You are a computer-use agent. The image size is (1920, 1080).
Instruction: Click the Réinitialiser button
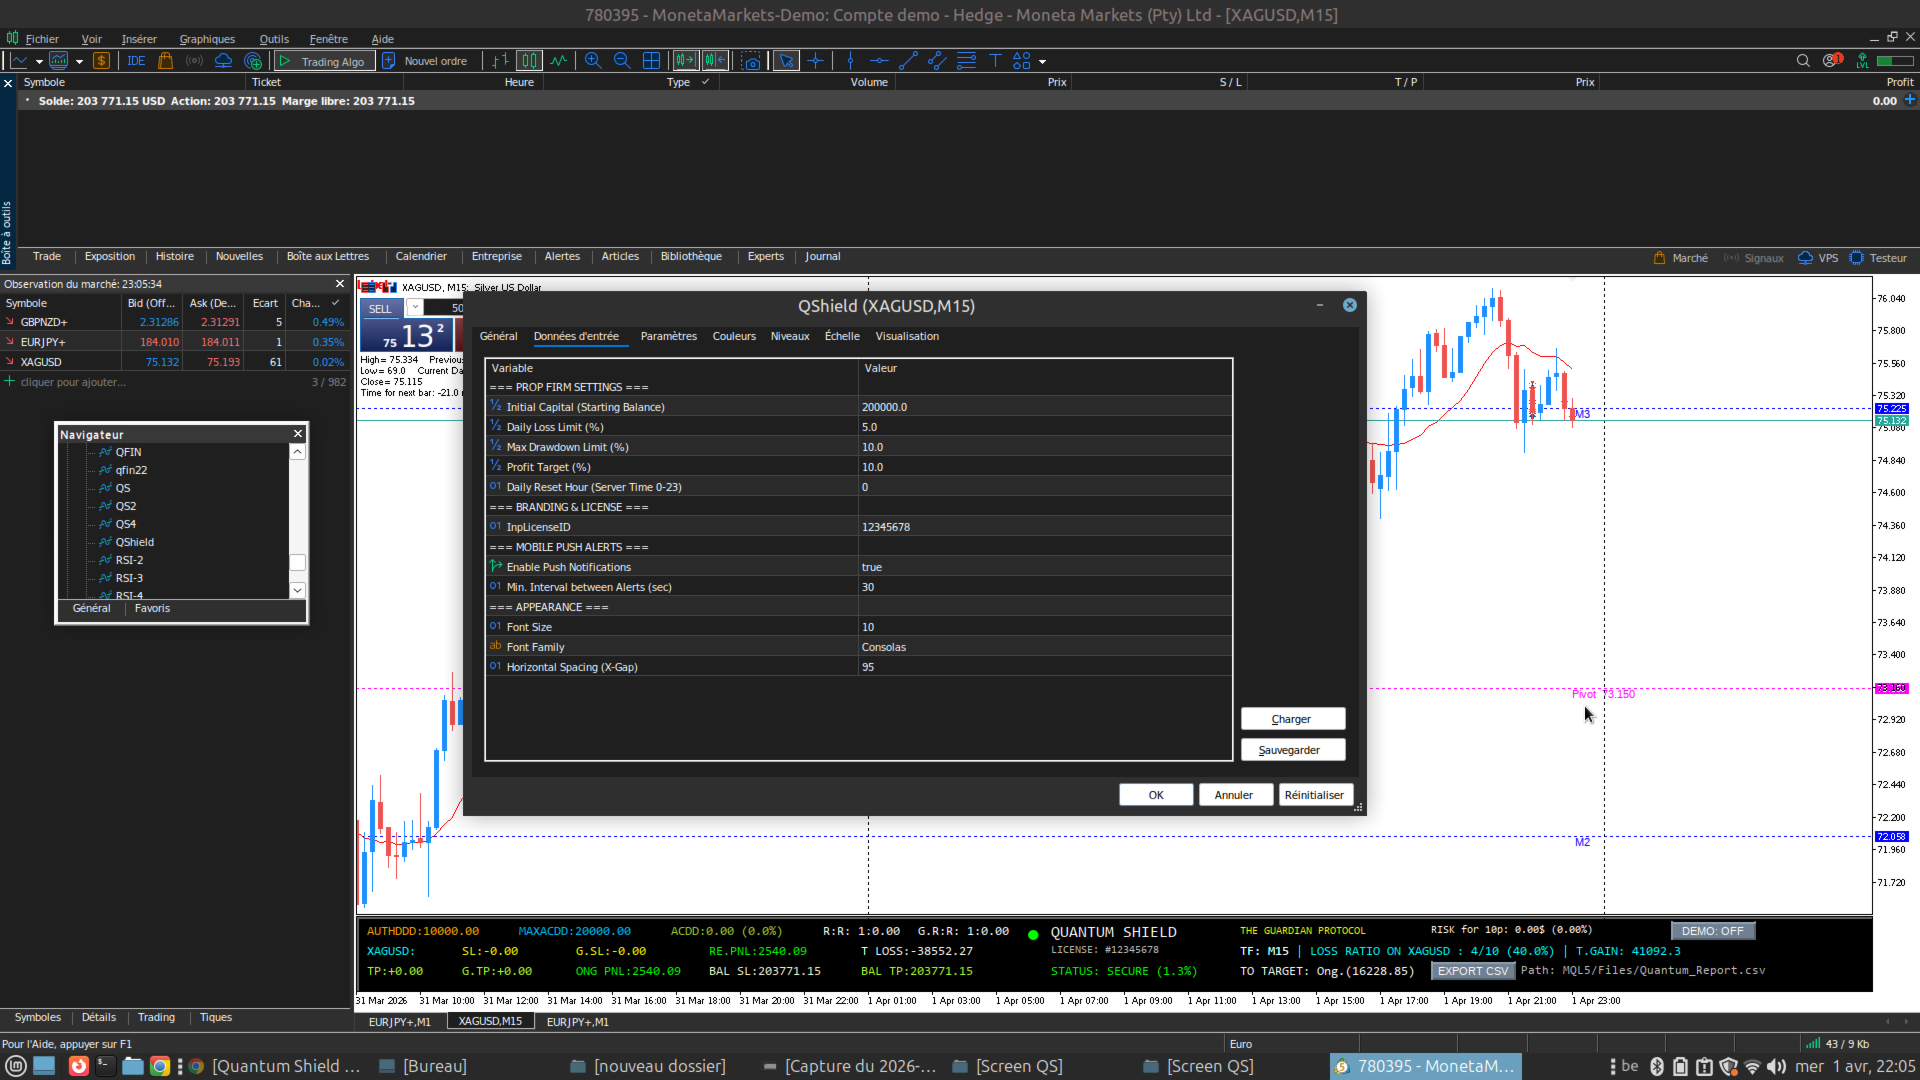[x=1314, y=795]
